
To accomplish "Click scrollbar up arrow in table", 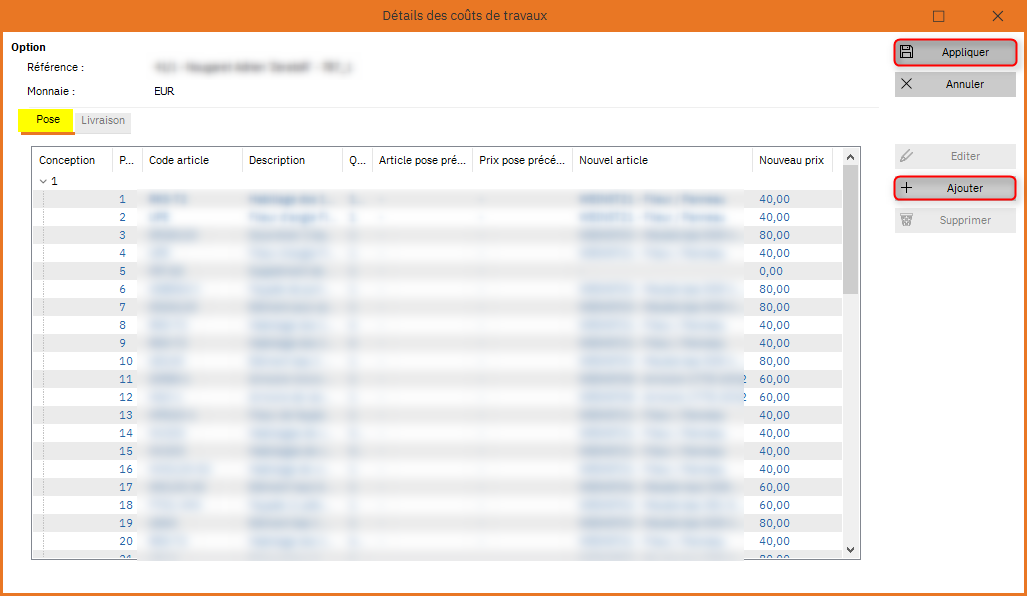I will [850, 157].
